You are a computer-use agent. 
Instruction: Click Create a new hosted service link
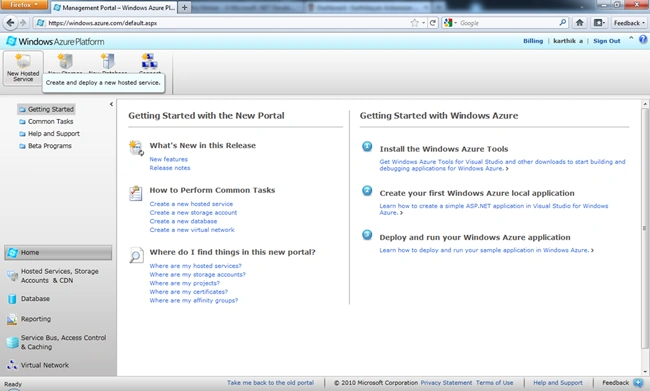[191, 204]
